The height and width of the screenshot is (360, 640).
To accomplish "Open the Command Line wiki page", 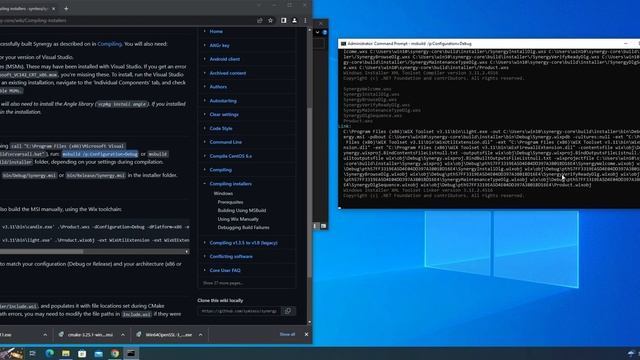I will coord(226,142).
